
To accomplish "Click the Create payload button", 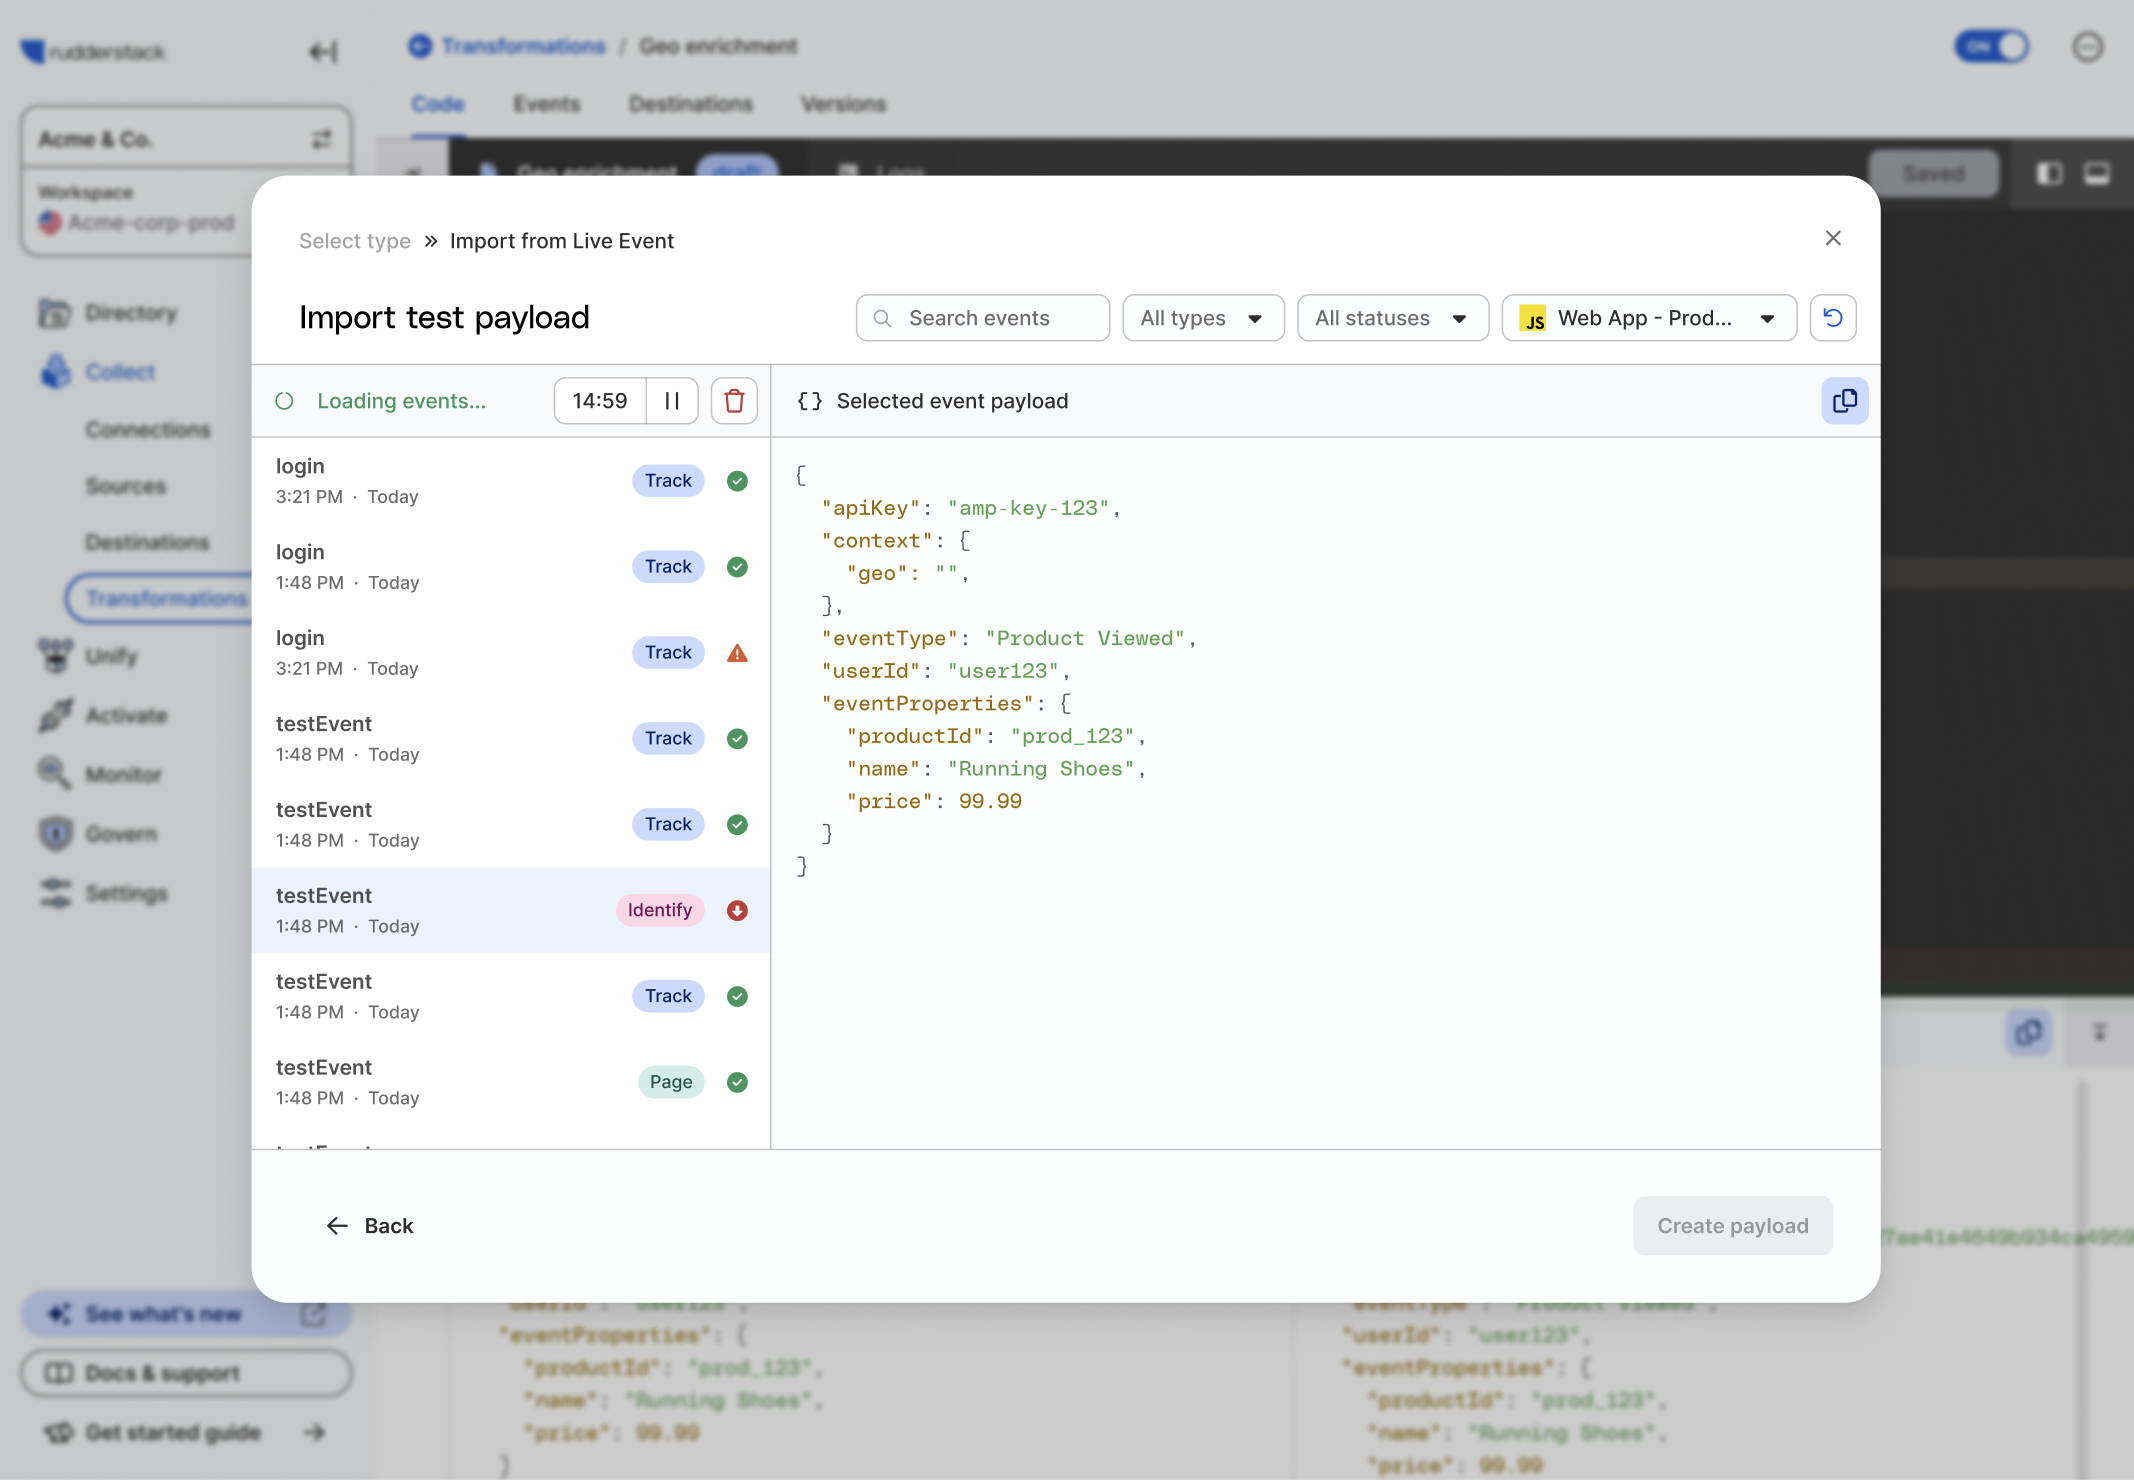I will (x=1732, y=1226).
